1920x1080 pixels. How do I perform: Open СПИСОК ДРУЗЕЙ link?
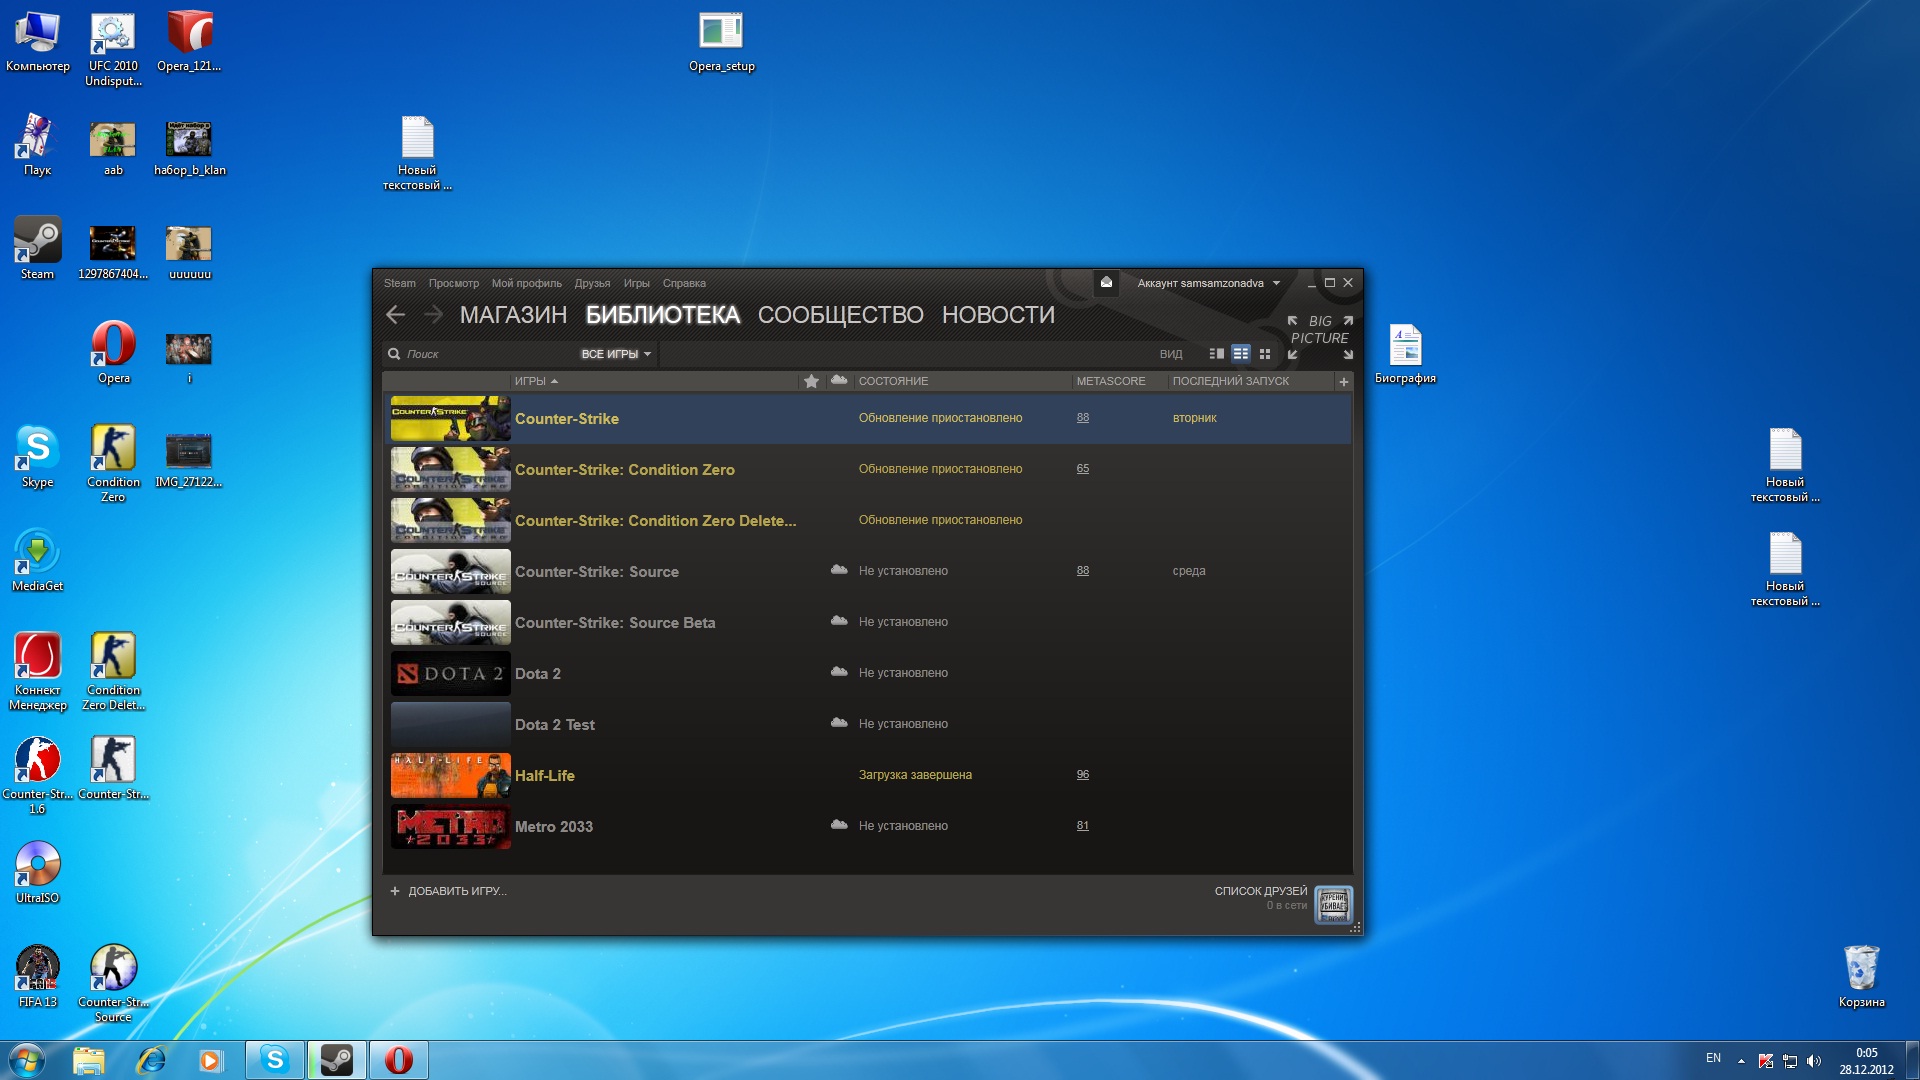(1261, 891)
